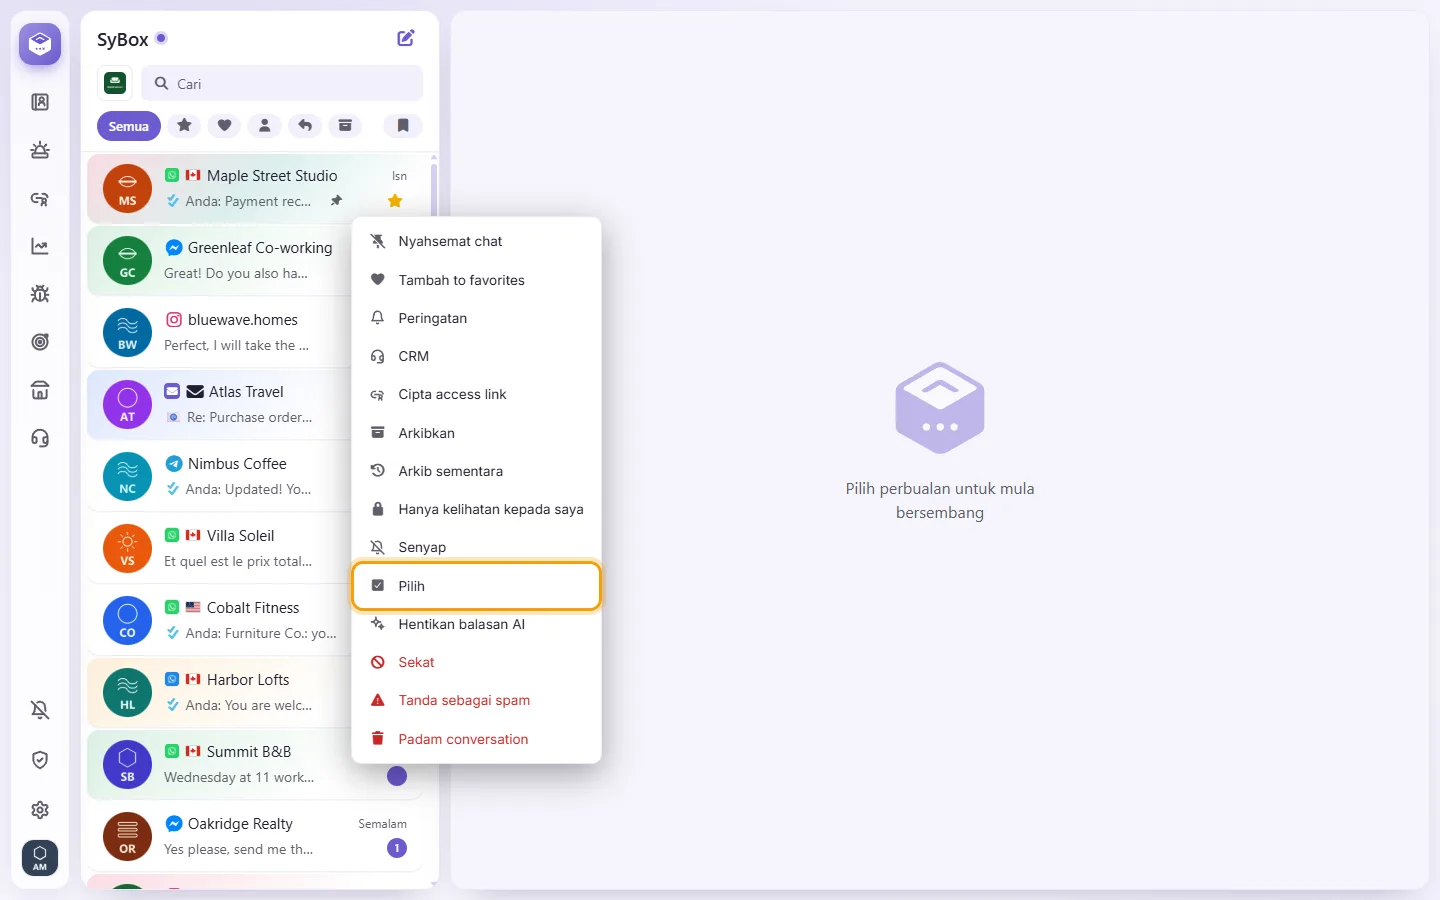This screenshot has width=1440, height=900.
Task: Open the bug report sidebar icon
Action: (x=40, y=294)
